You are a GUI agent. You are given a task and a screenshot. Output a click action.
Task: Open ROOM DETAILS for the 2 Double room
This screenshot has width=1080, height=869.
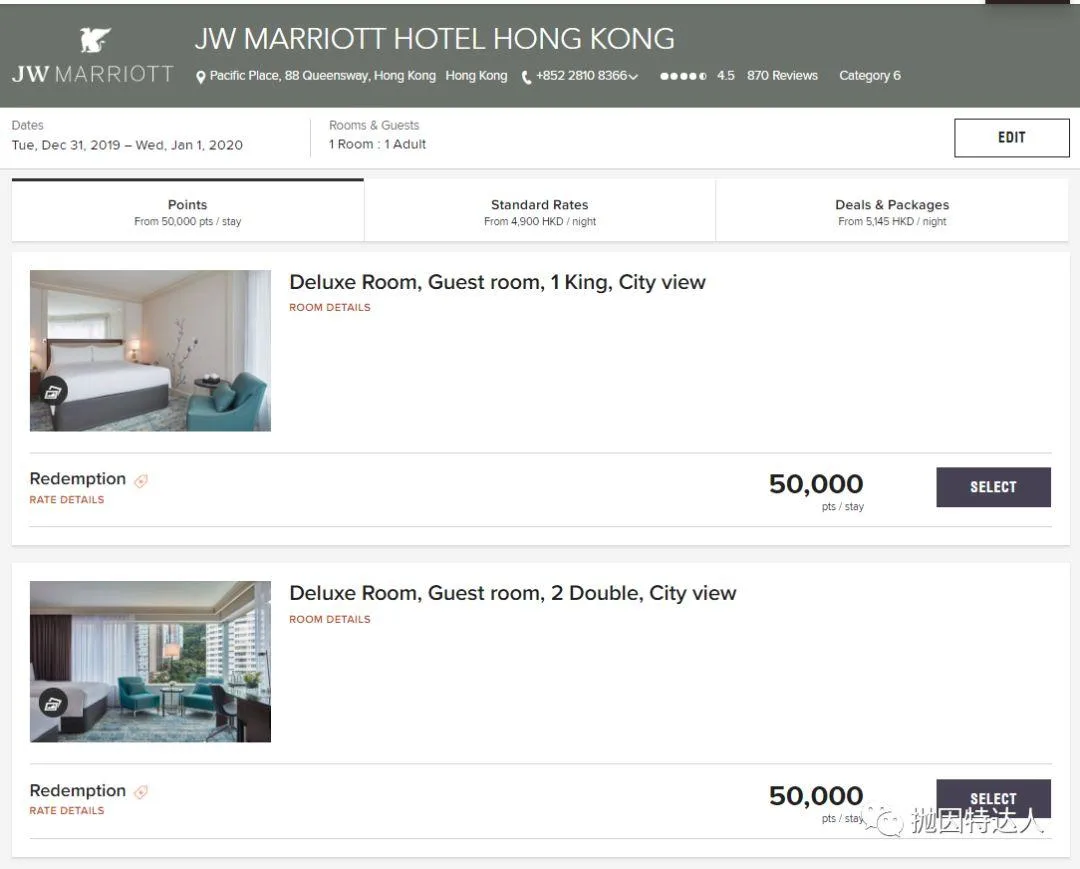(x=330, y=619)
